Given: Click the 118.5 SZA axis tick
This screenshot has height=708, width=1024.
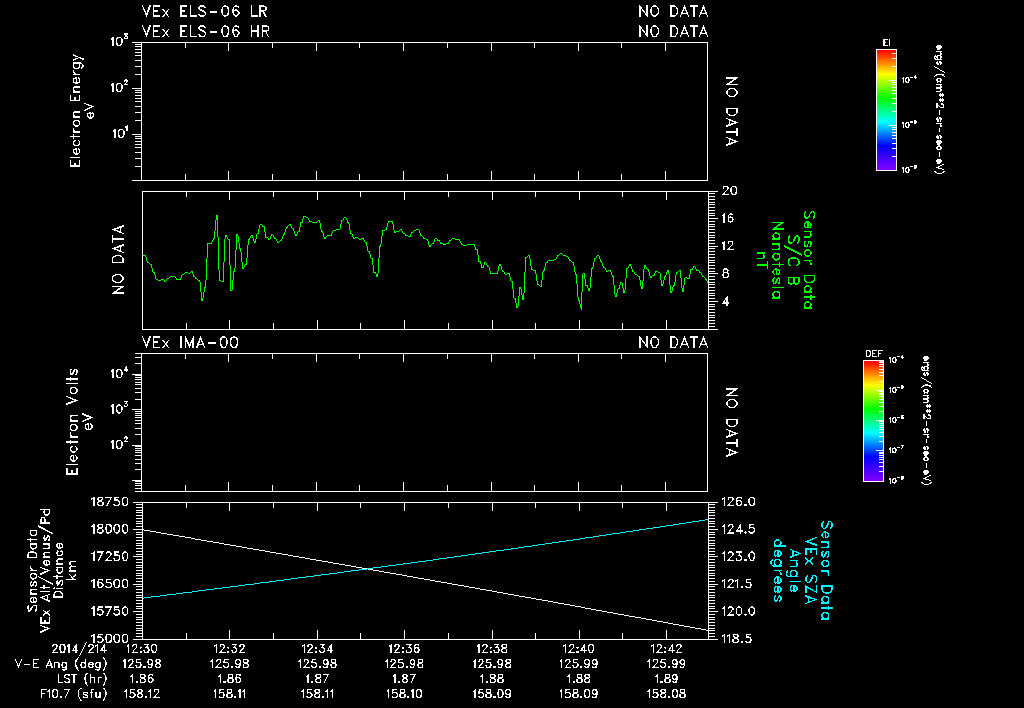Looking at the screenshot, I should click(x=739, y=638).
